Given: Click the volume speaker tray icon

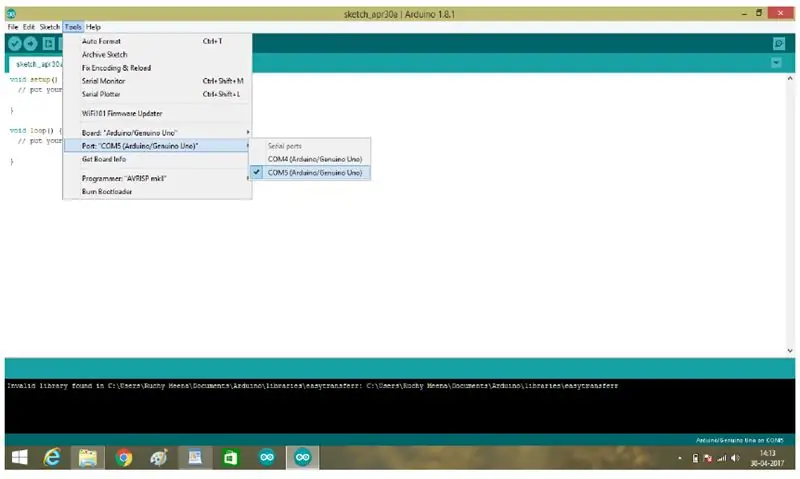Looking at the screenshot, I should (735, 458).
